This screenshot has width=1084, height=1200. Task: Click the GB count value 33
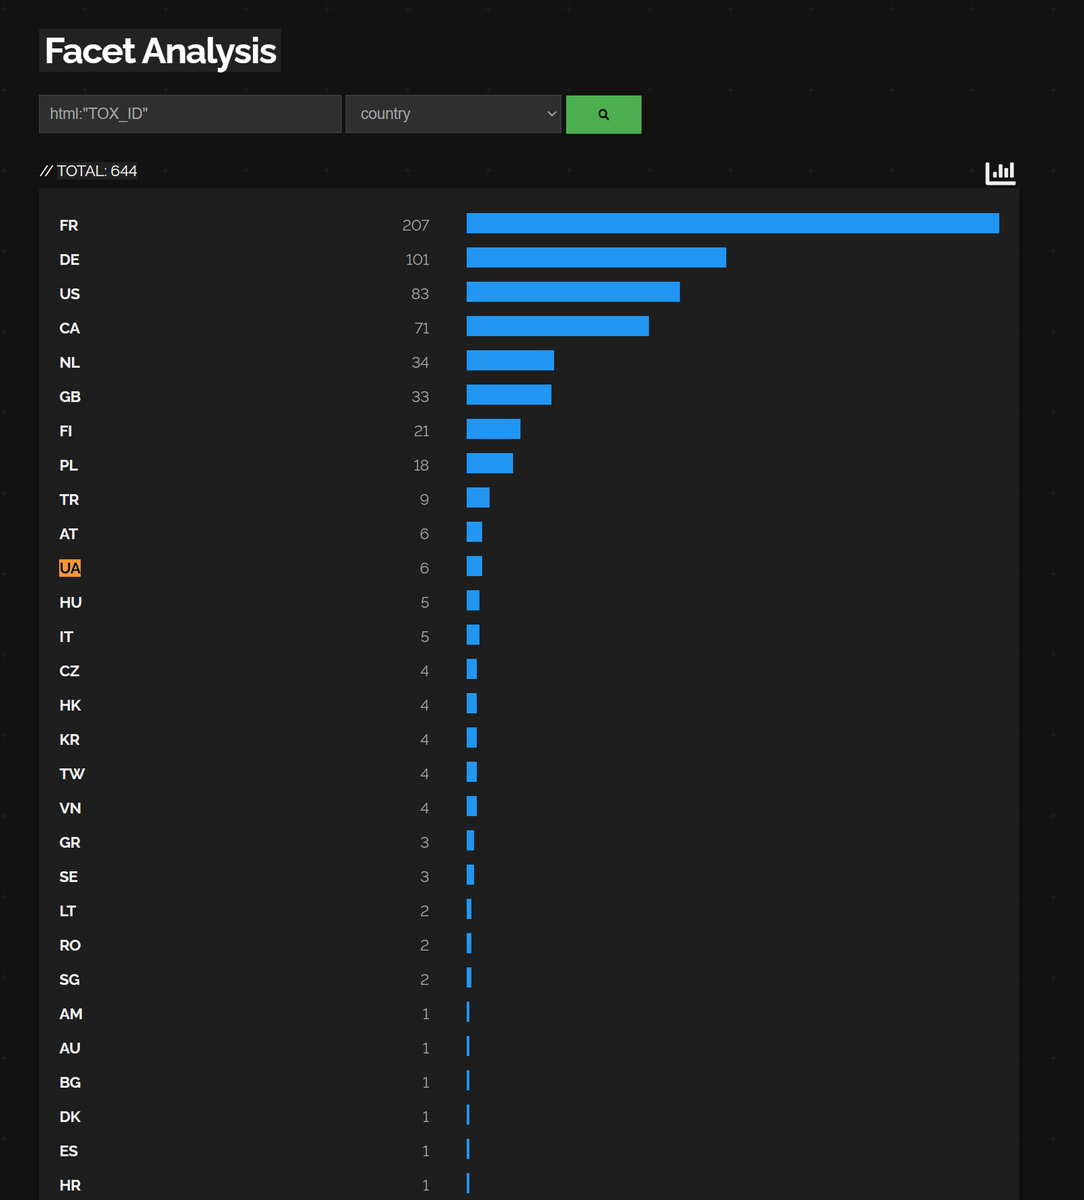420,396
